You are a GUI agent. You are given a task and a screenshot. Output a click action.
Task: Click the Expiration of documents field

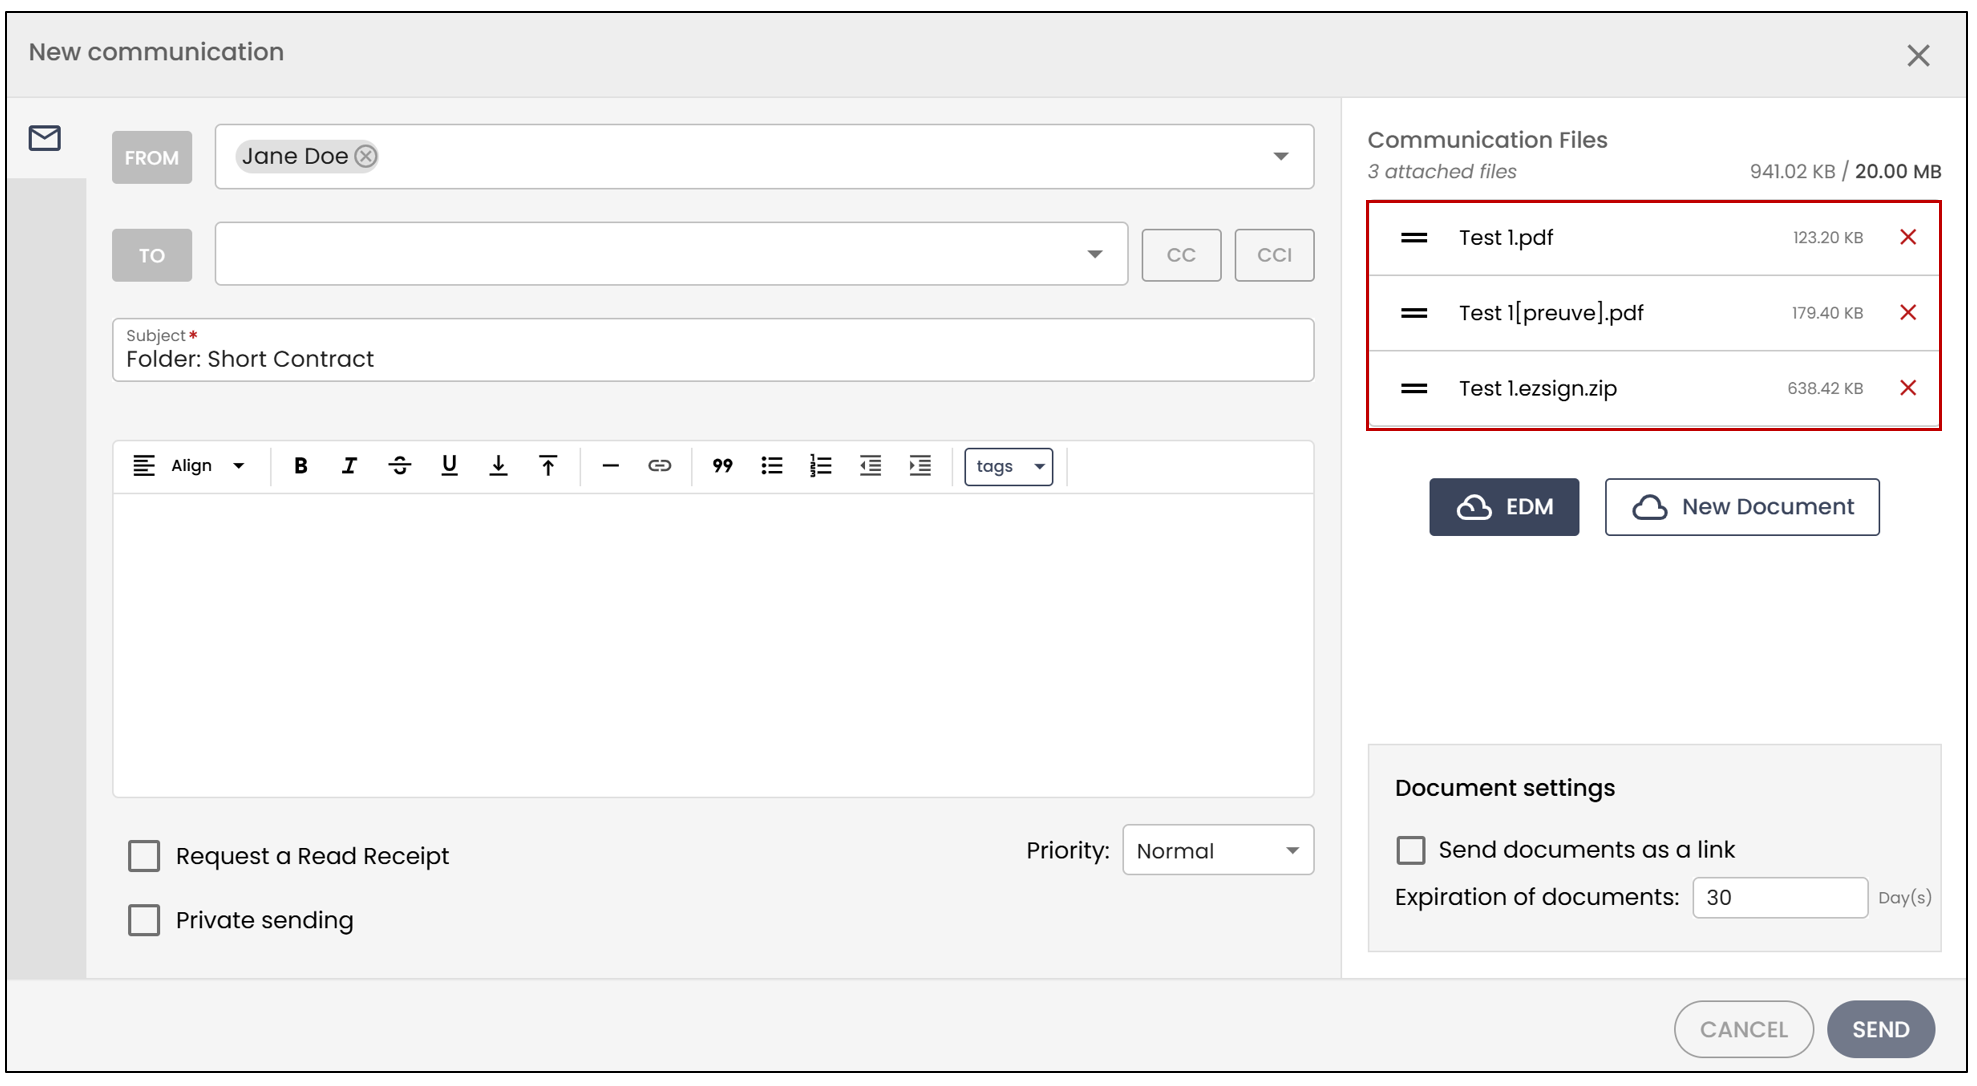tap(1779, 897)
